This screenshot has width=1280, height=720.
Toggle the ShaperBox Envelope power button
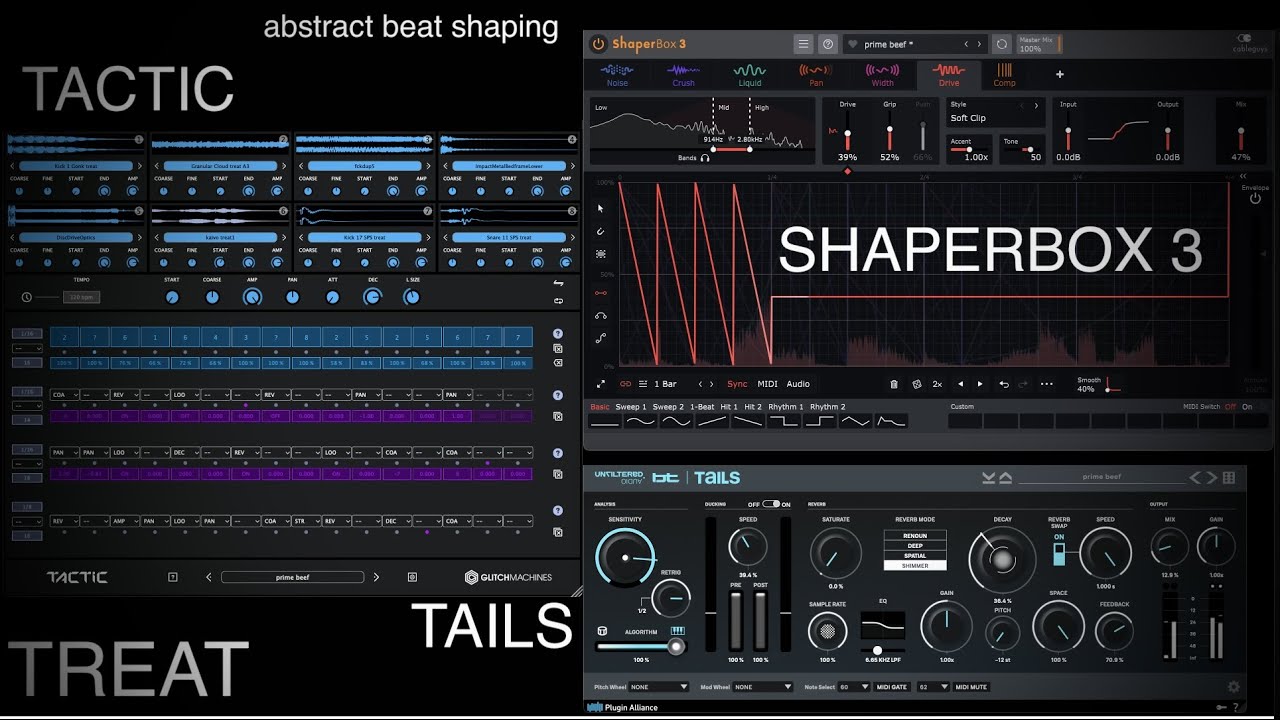tap(1255, 199)
